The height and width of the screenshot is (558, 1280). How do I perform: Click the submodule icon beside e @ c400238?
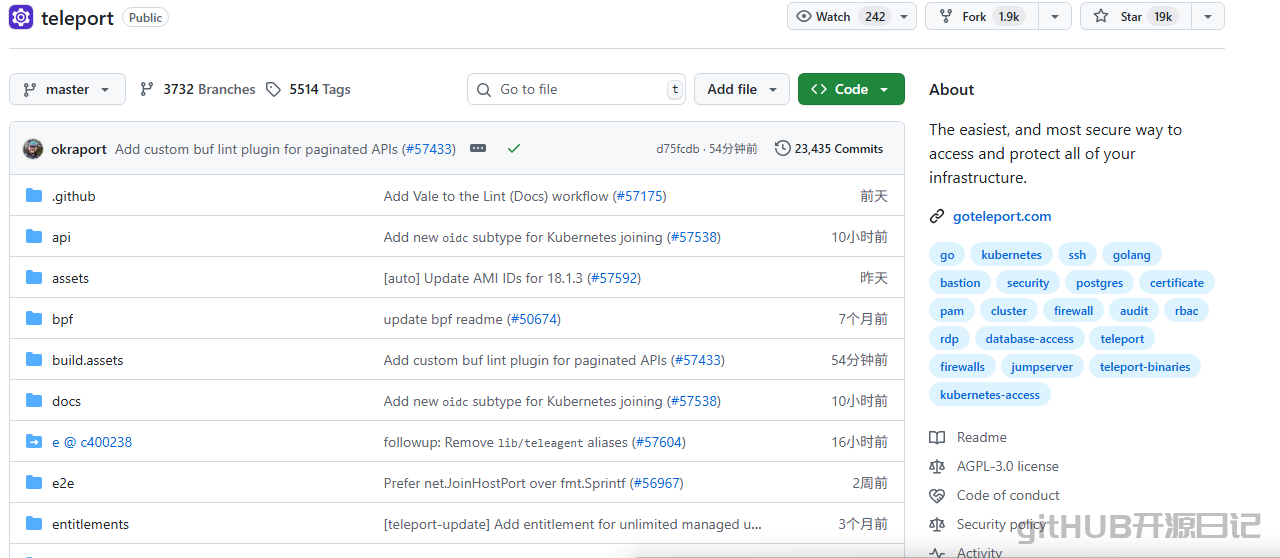[34, 441]
